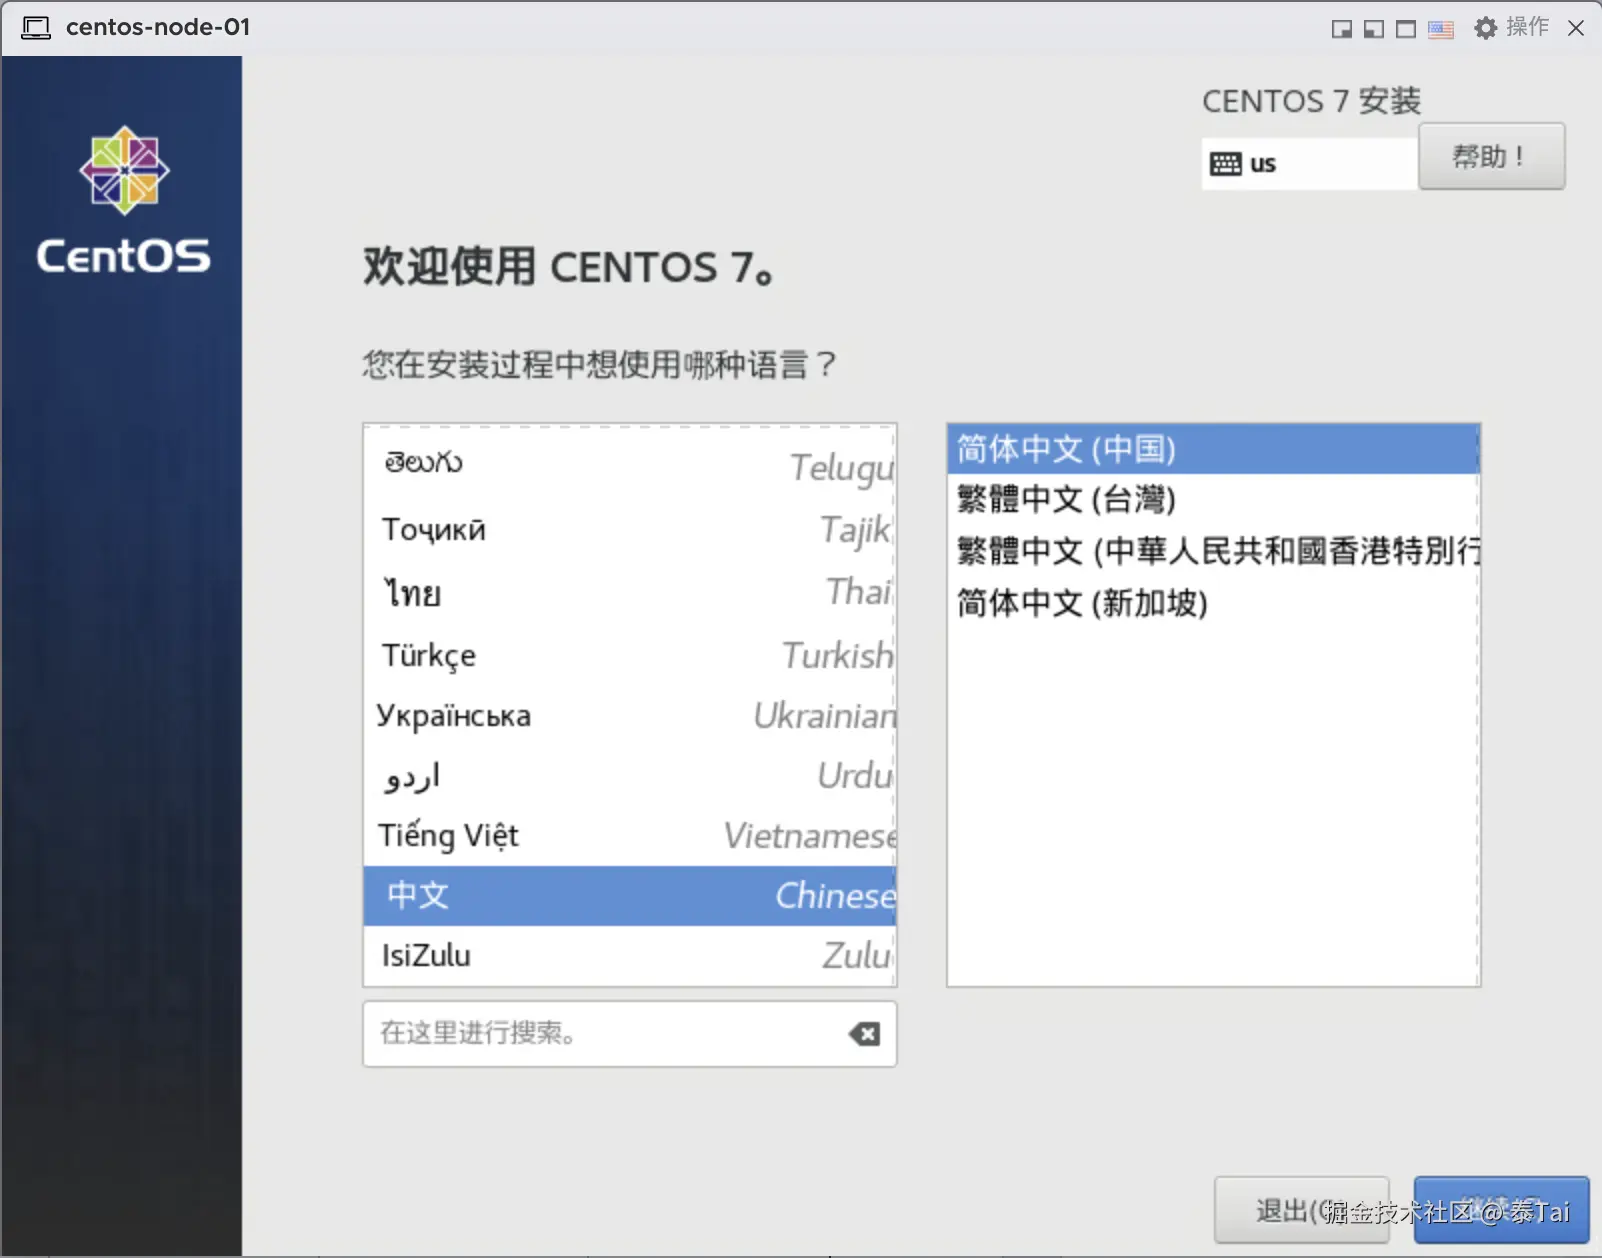This screenshot has width=1602, height=1258.
Task: Select the leftmost window-scaling icon in title bar
Action: tap(1340, 29)
